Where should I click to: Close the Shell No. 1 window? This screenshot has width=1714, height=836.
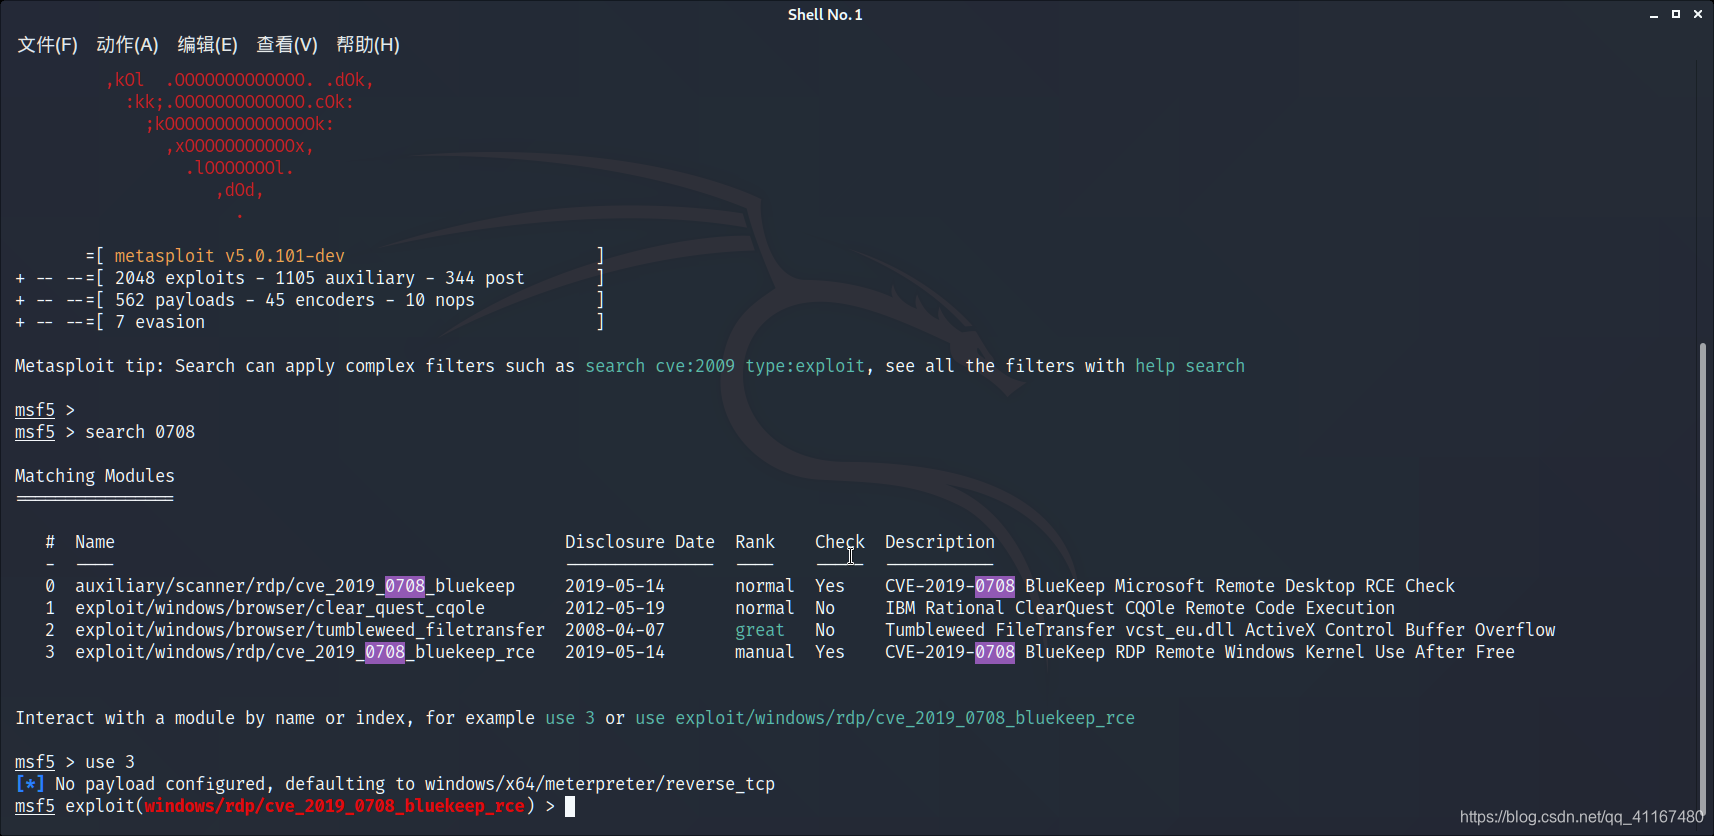pyautogui.click(x=1698, y=14)
